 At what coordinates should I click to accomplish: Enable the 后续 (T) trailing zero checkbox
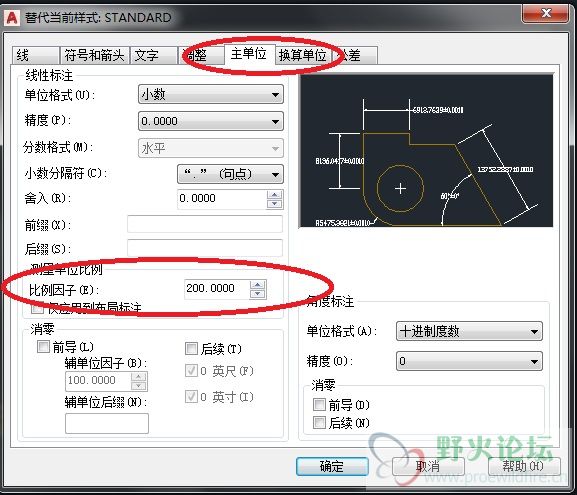(191, 348)
